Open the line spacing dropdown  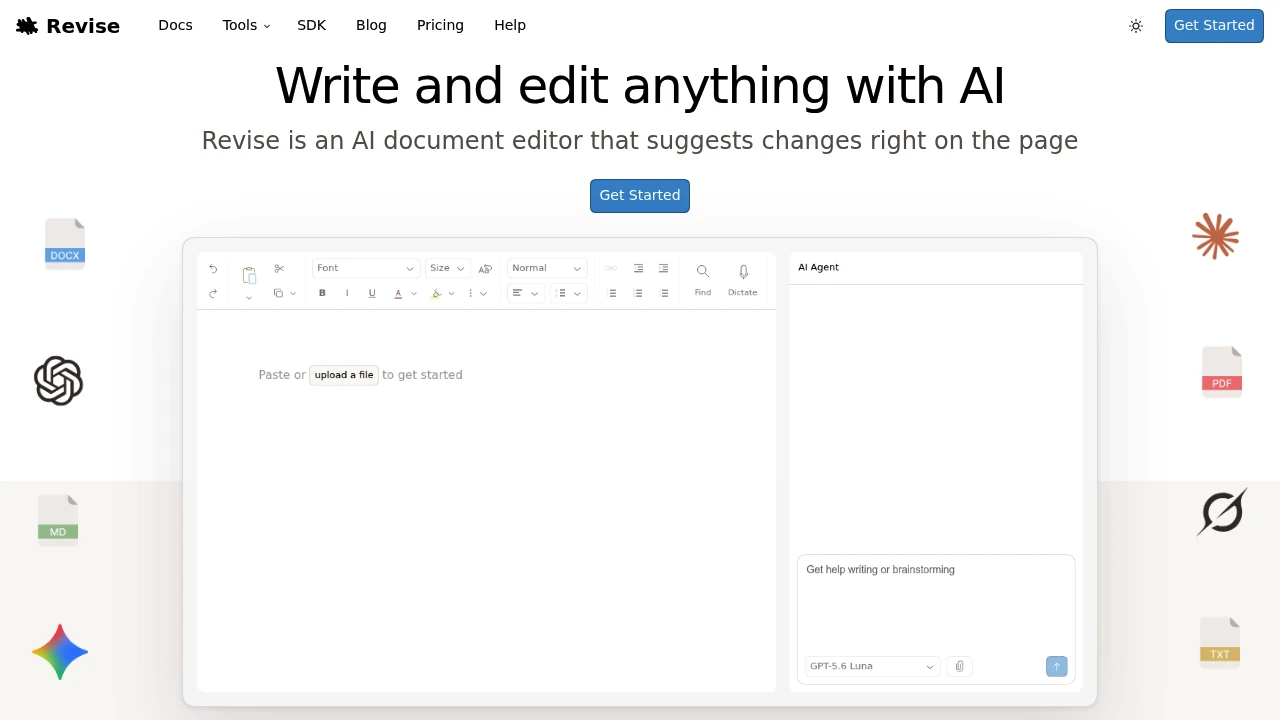point(568,293)
